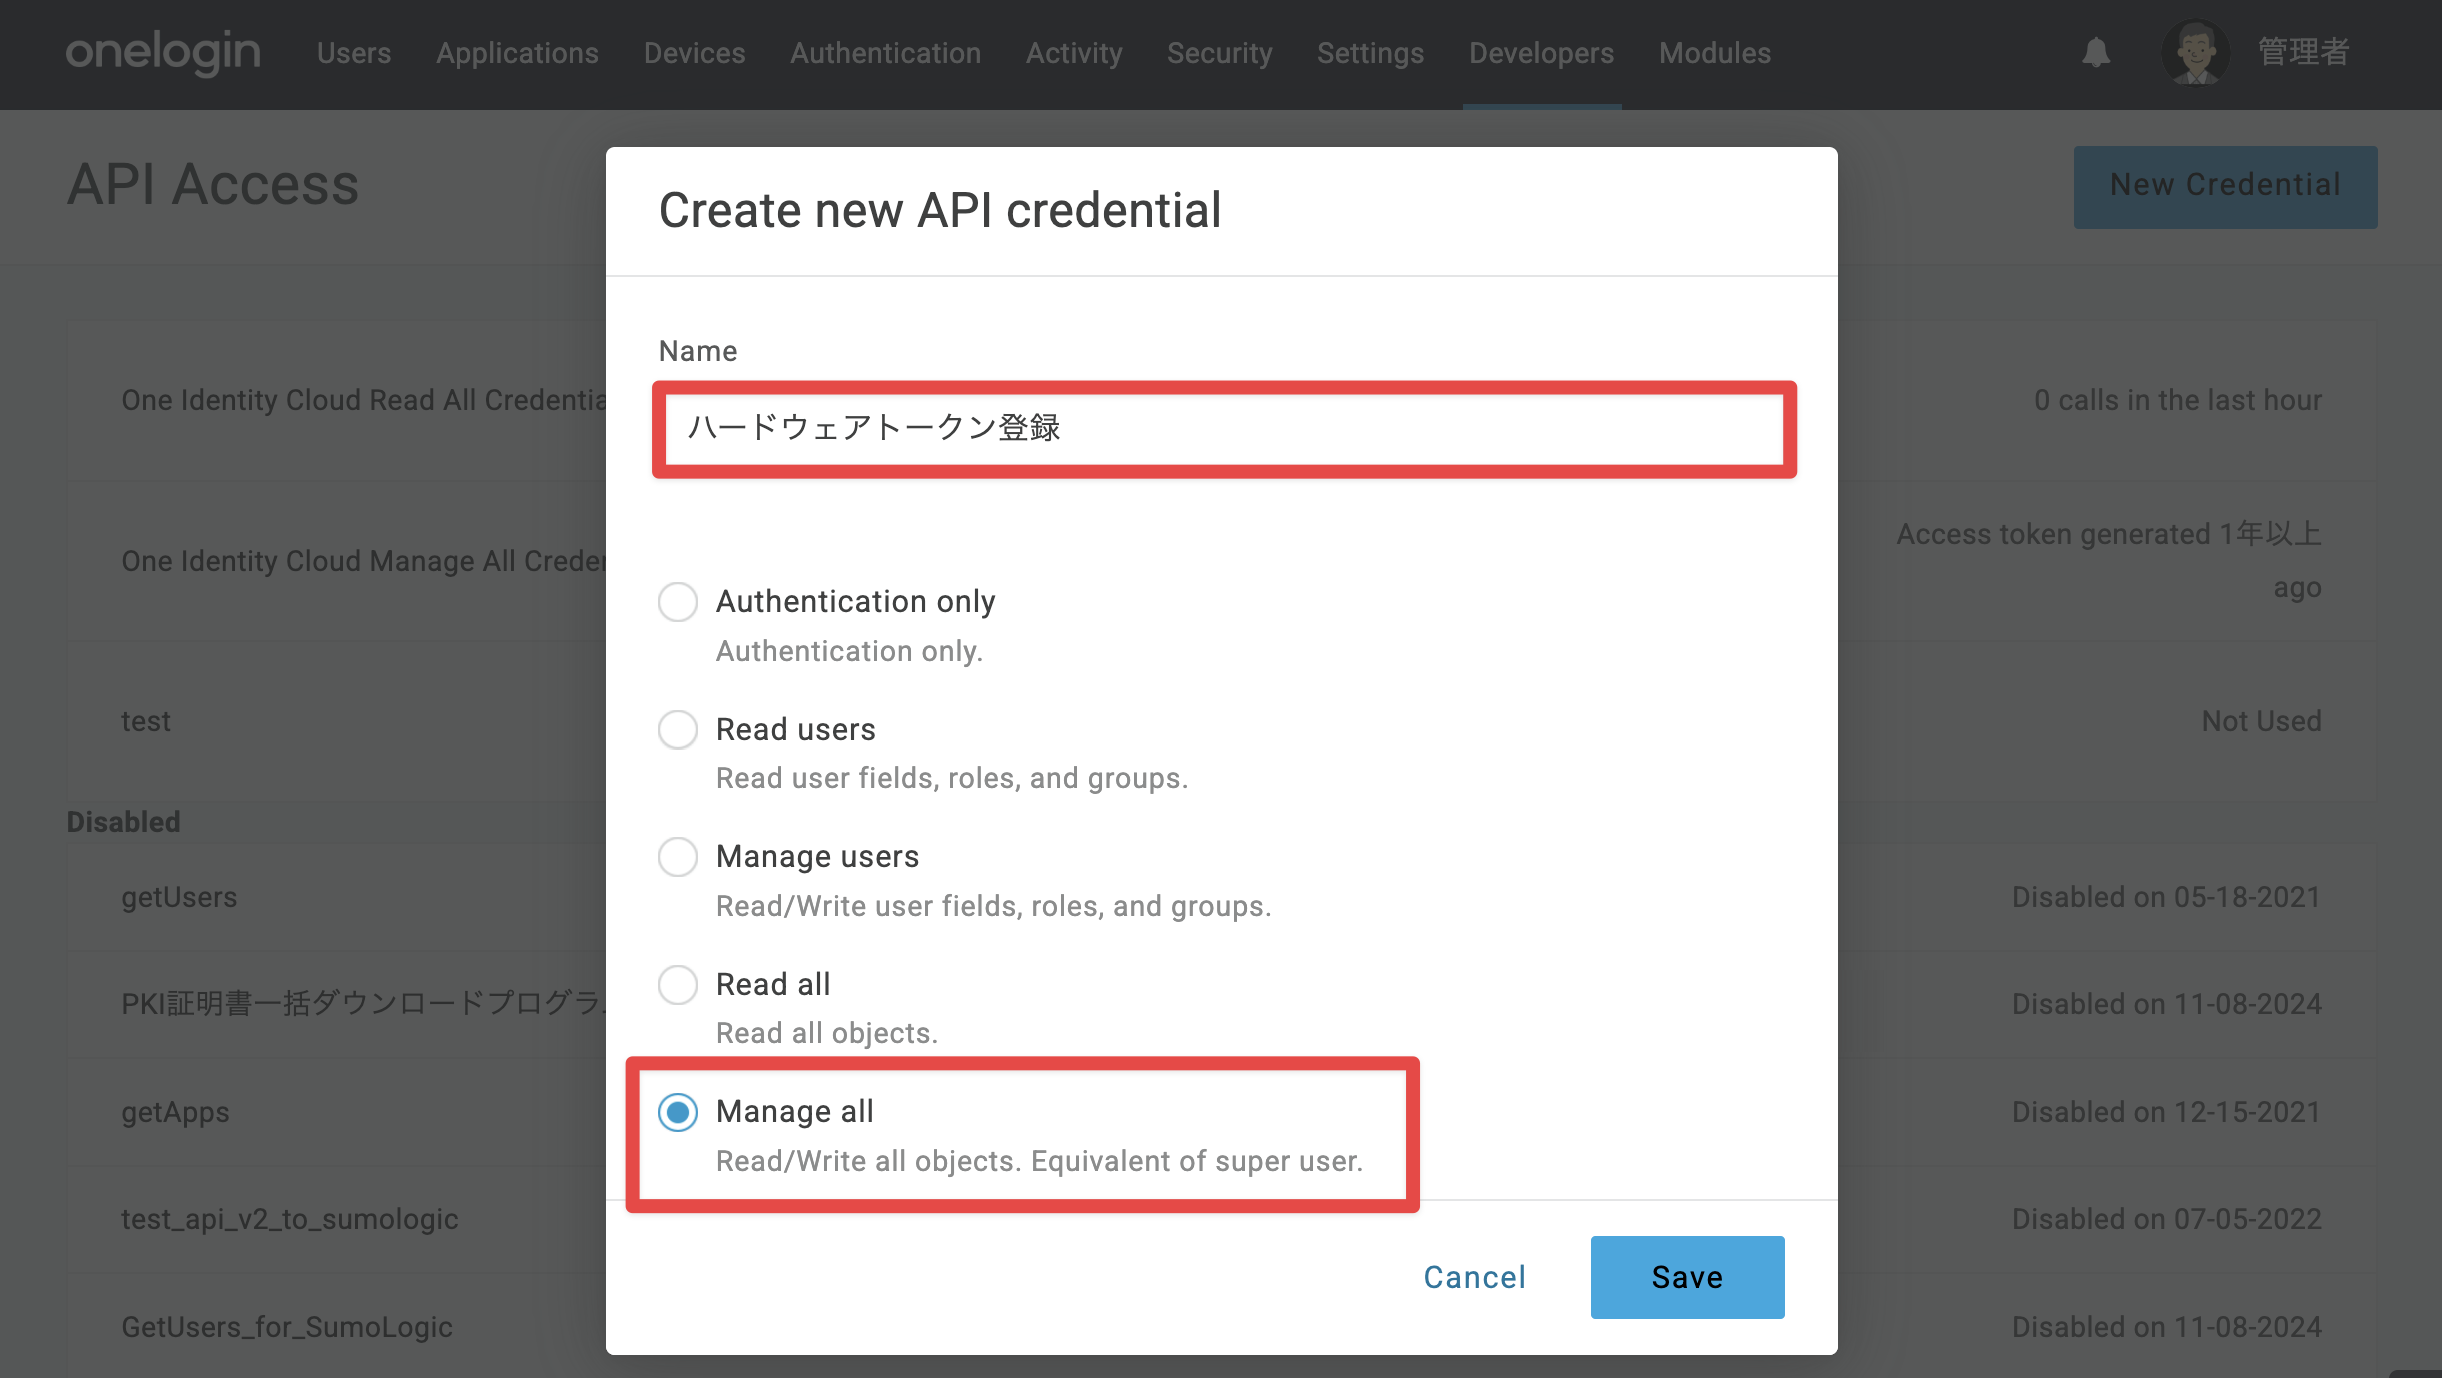This screenshot has height=1378, width=2442.
Task: Open the admin user avatar
Action: point(2195,53)
